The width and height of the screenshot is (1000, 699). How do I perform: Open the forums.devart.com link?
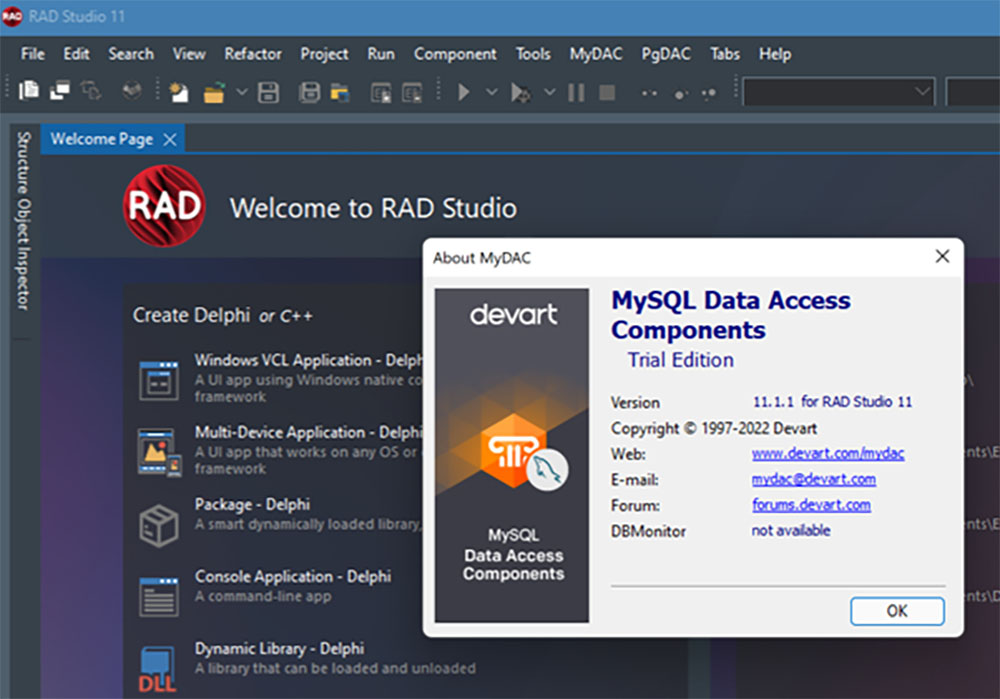811,504
